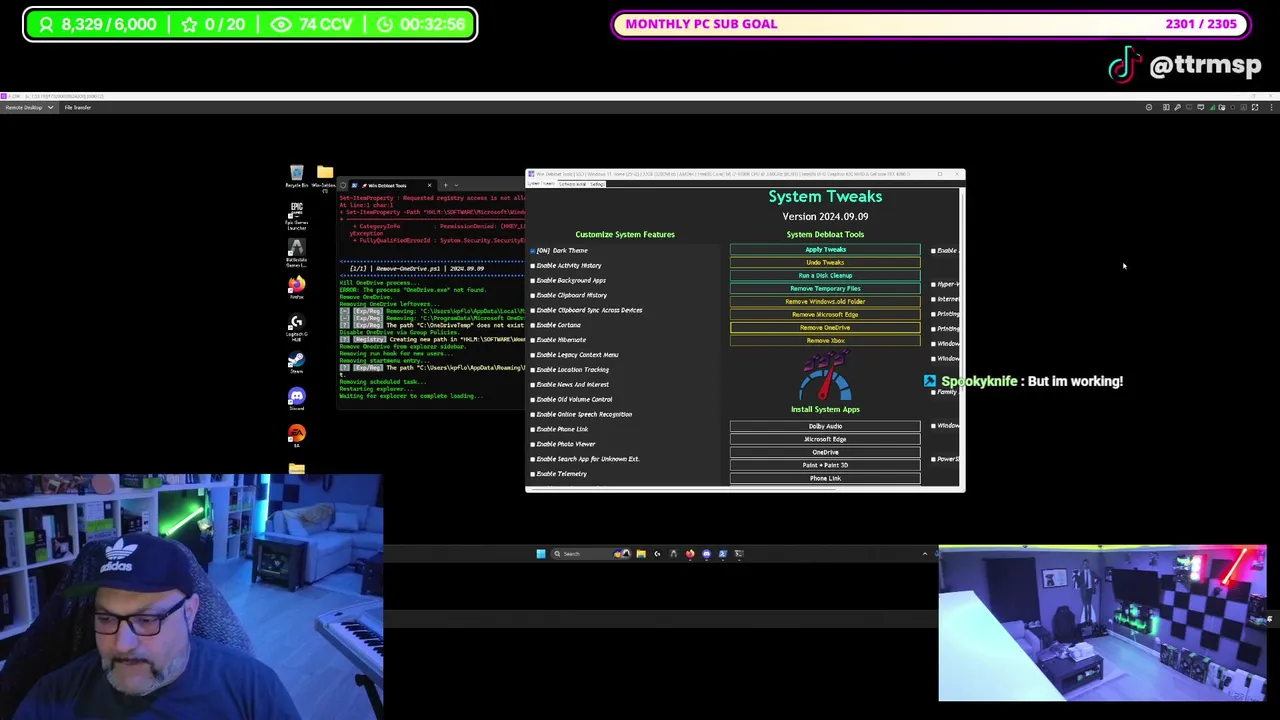Open Discord desktop shortcut
Viewport: 1280px width, 720px height.
296,400
